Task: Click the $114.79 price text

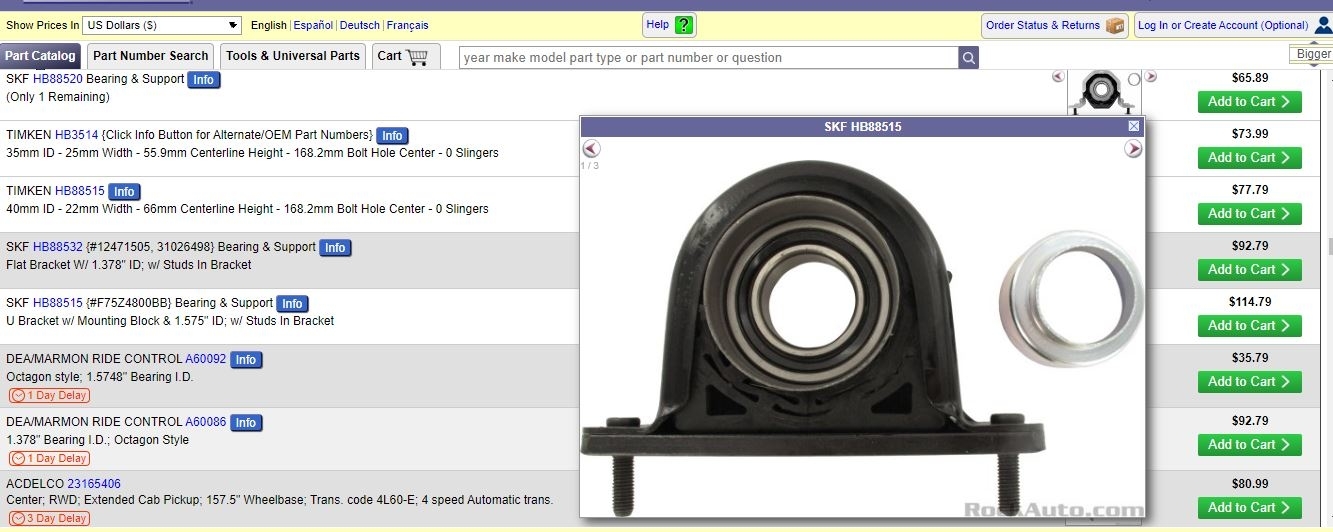Action: coord(1250,302)
